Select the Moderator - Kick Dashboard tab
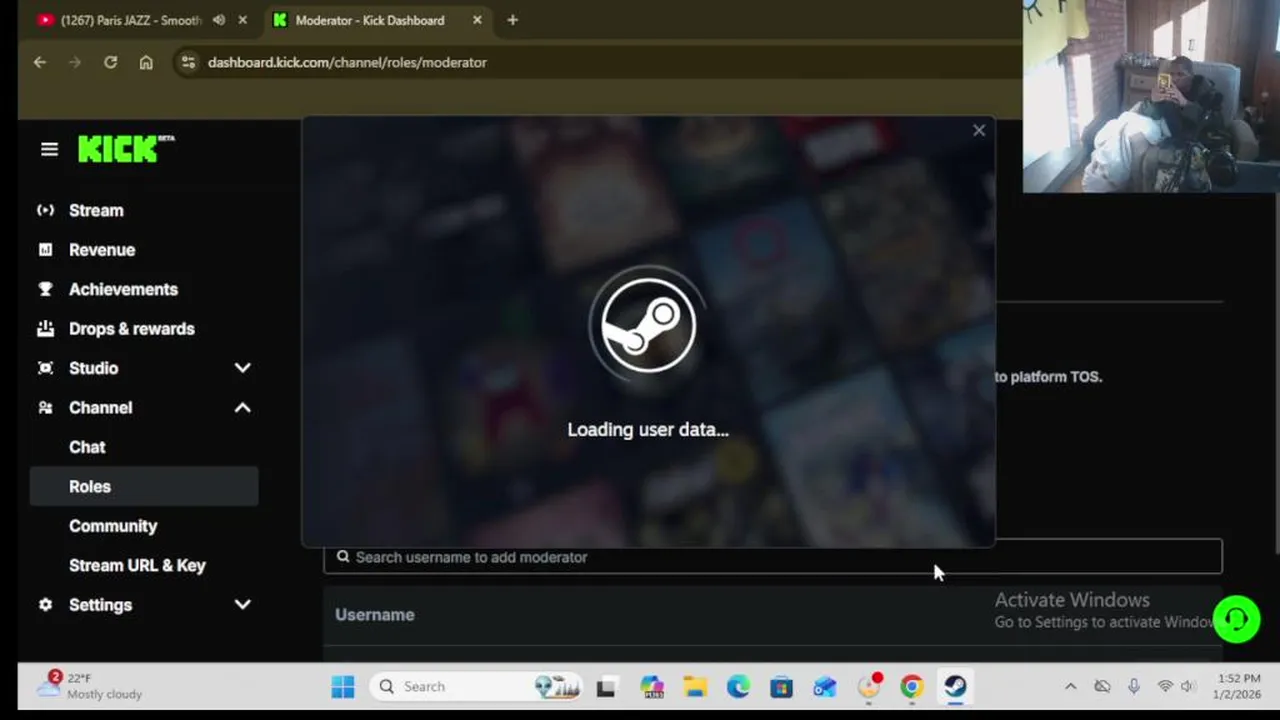The width and height of the screenshot is (1280, 720). (370, 20)
